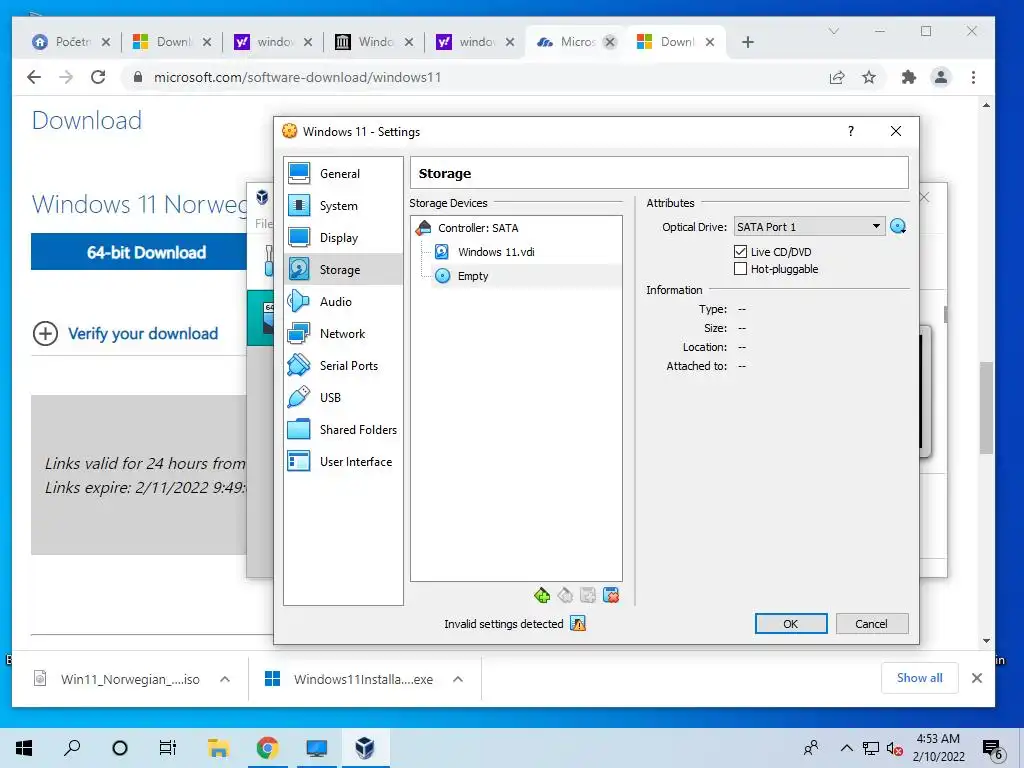Show hidden system tray icons
1024x768 pixels.
(846, 748)
